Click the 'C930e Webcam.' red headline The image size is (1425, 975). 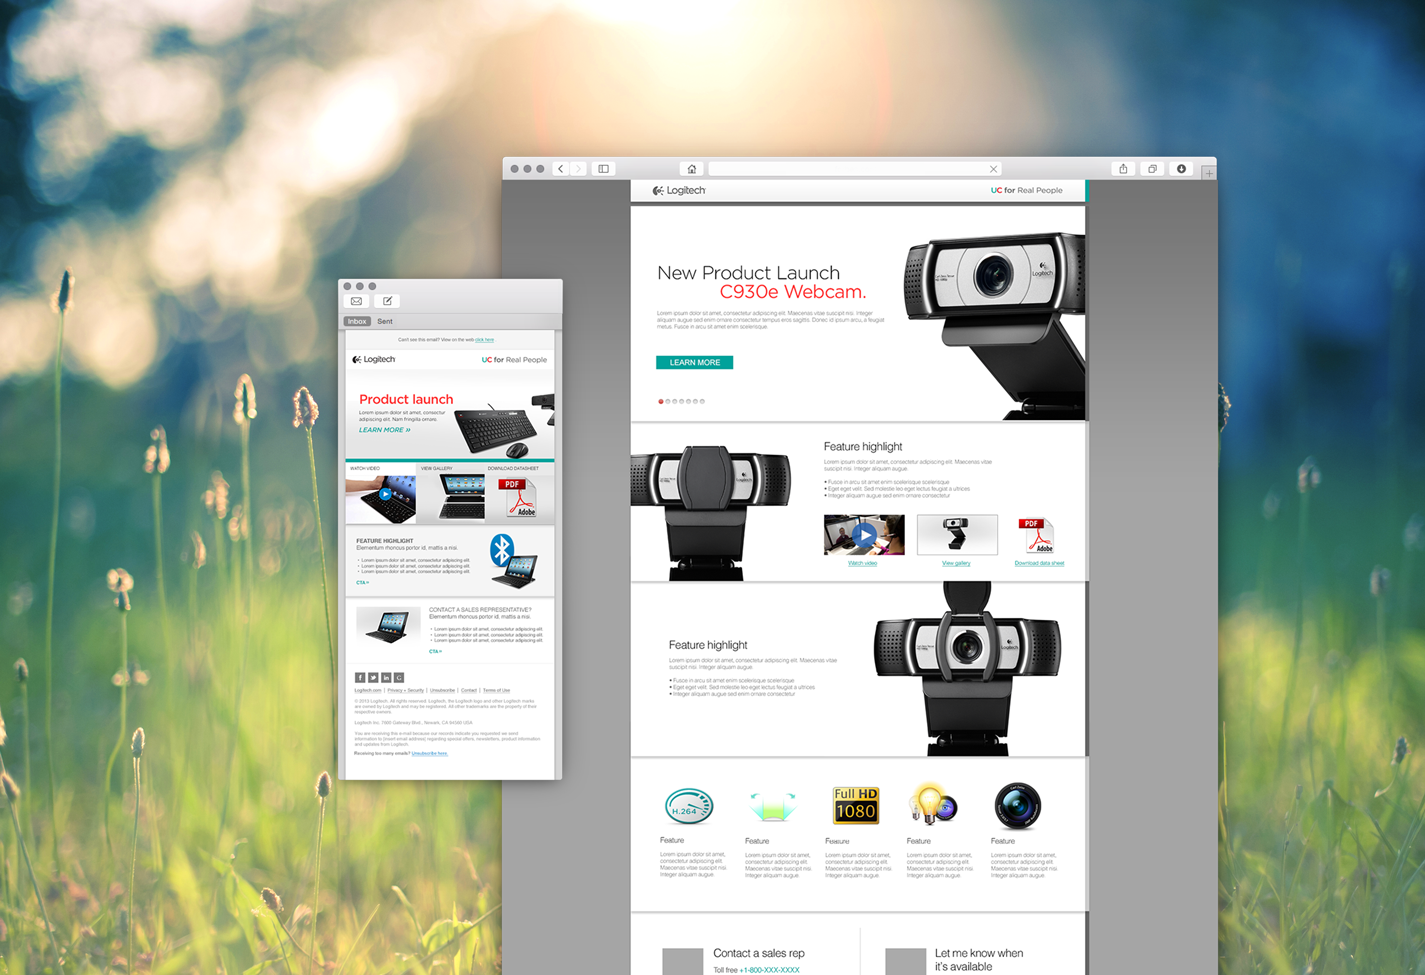point(793,292)
